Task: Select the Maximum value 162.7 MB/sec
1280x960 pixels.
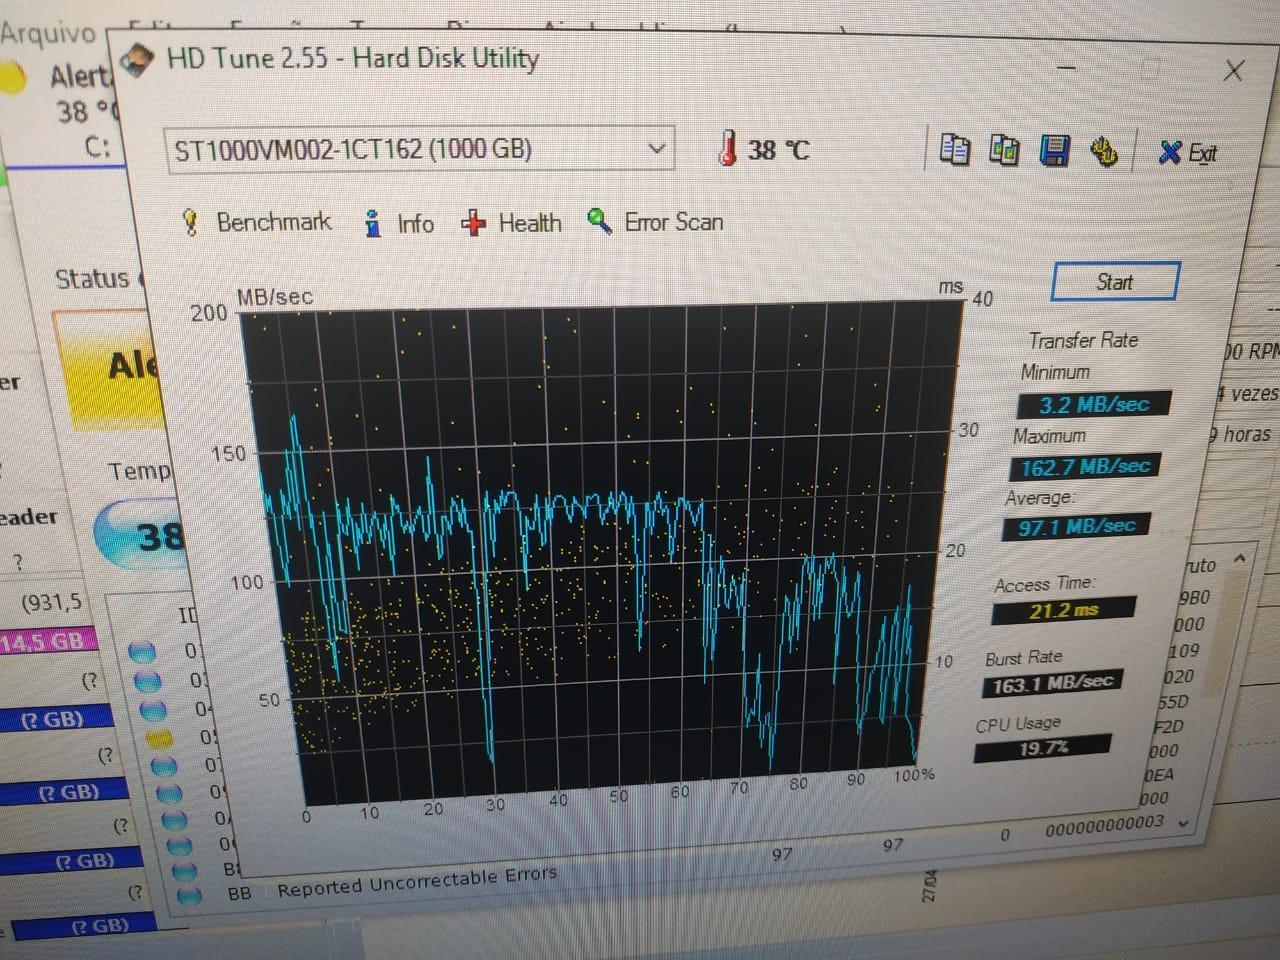Action: coord(1084,467)
